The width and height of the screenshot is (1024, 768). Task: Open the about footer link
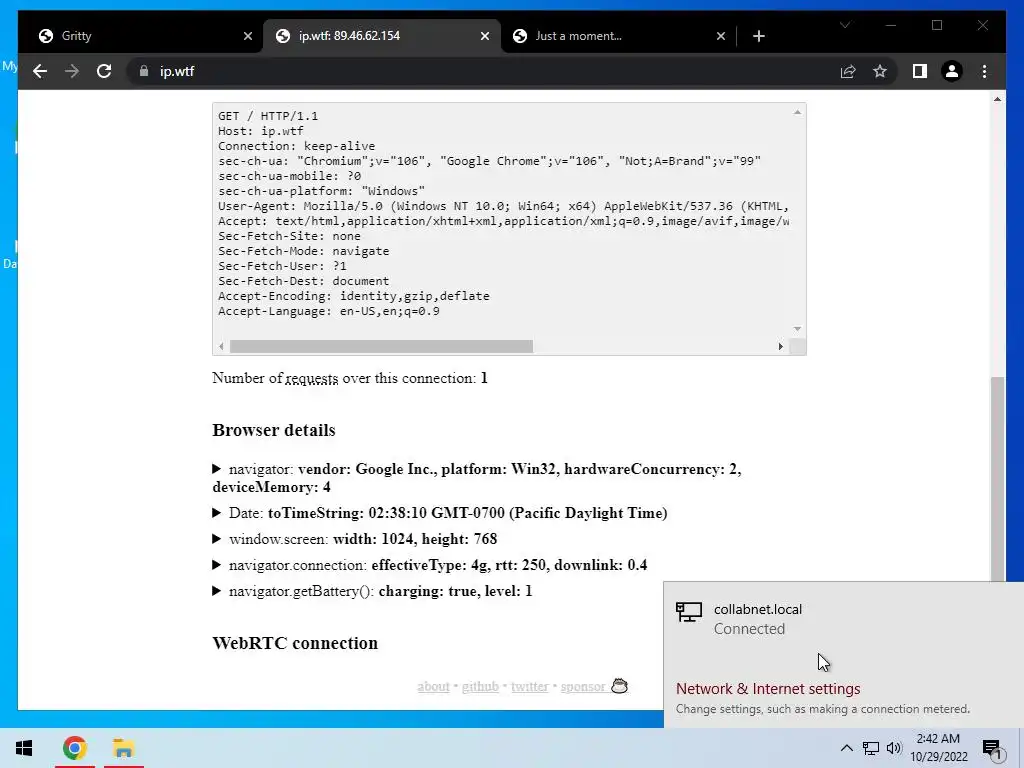pyautogui.click(x=434, y=686)
